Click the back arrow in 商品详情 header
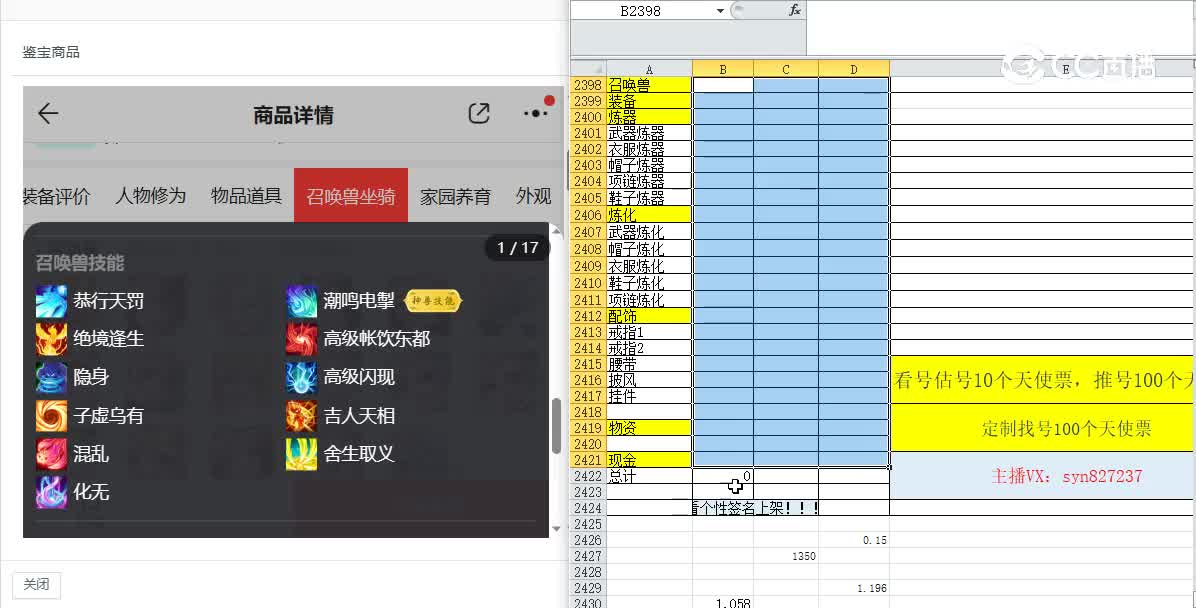1196x608 pixels. [x=48, y=114]
